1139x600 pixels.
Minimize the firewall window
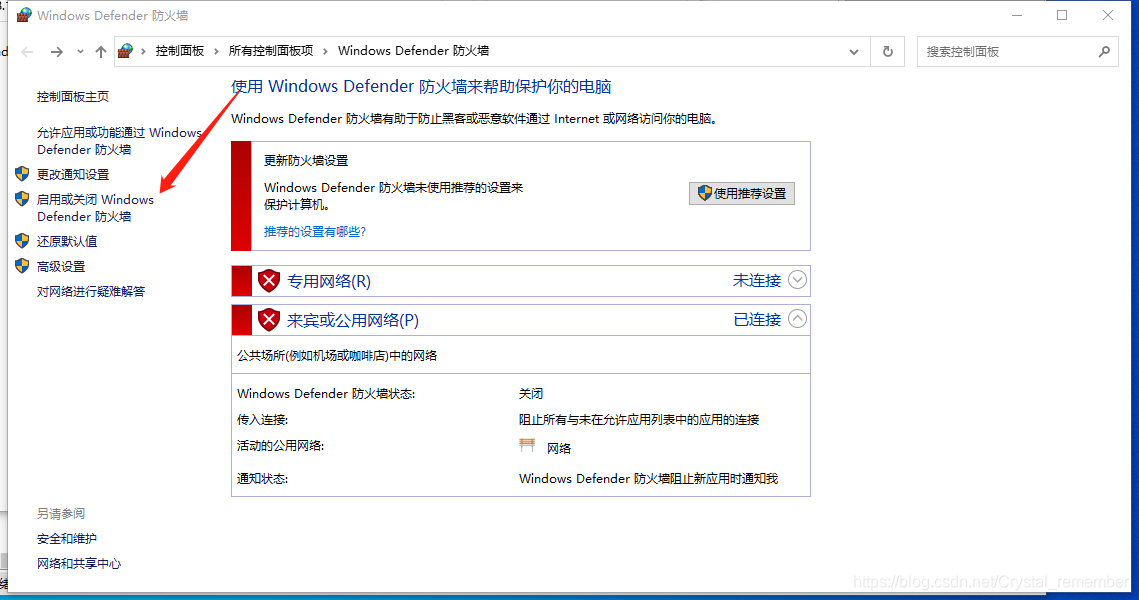tap(1017, 15)
